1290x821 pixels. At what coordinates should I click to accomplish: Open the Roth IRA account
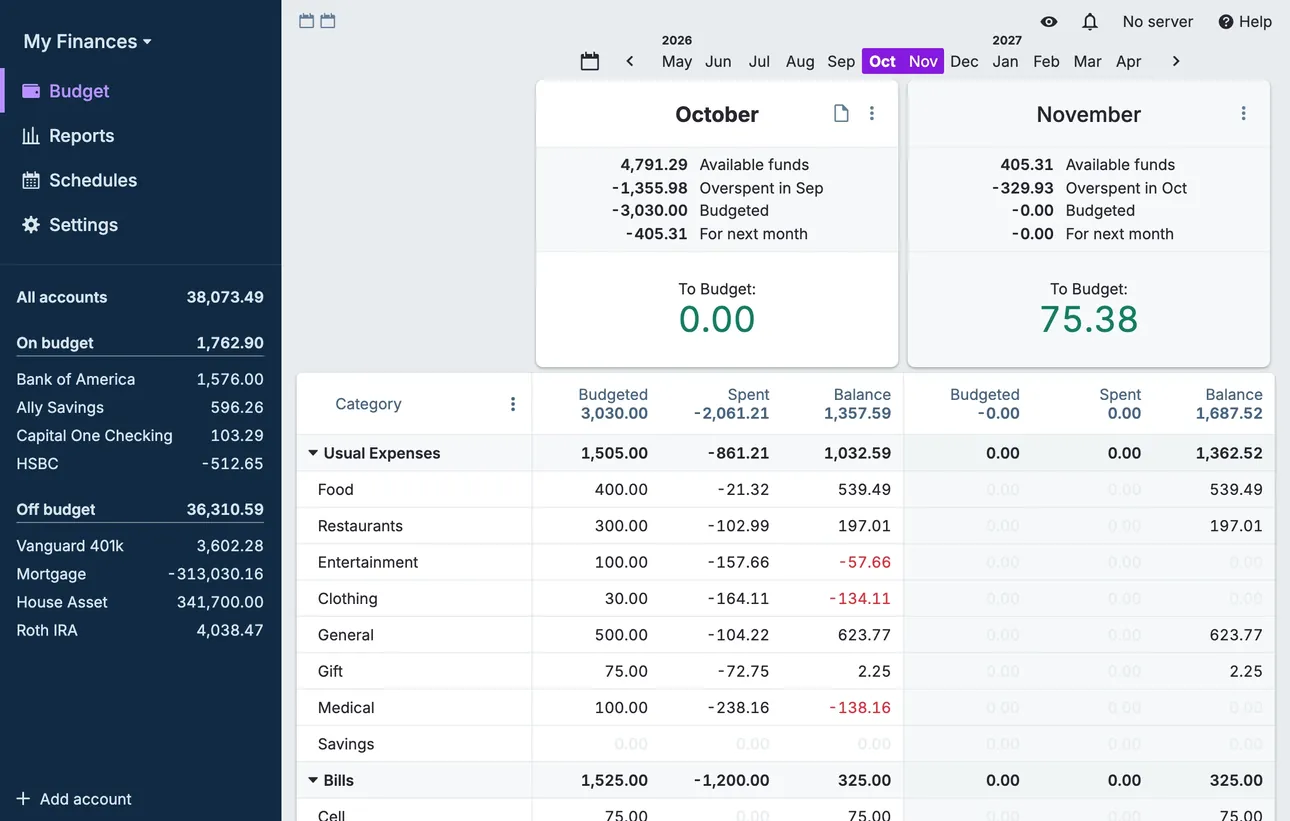140,630
